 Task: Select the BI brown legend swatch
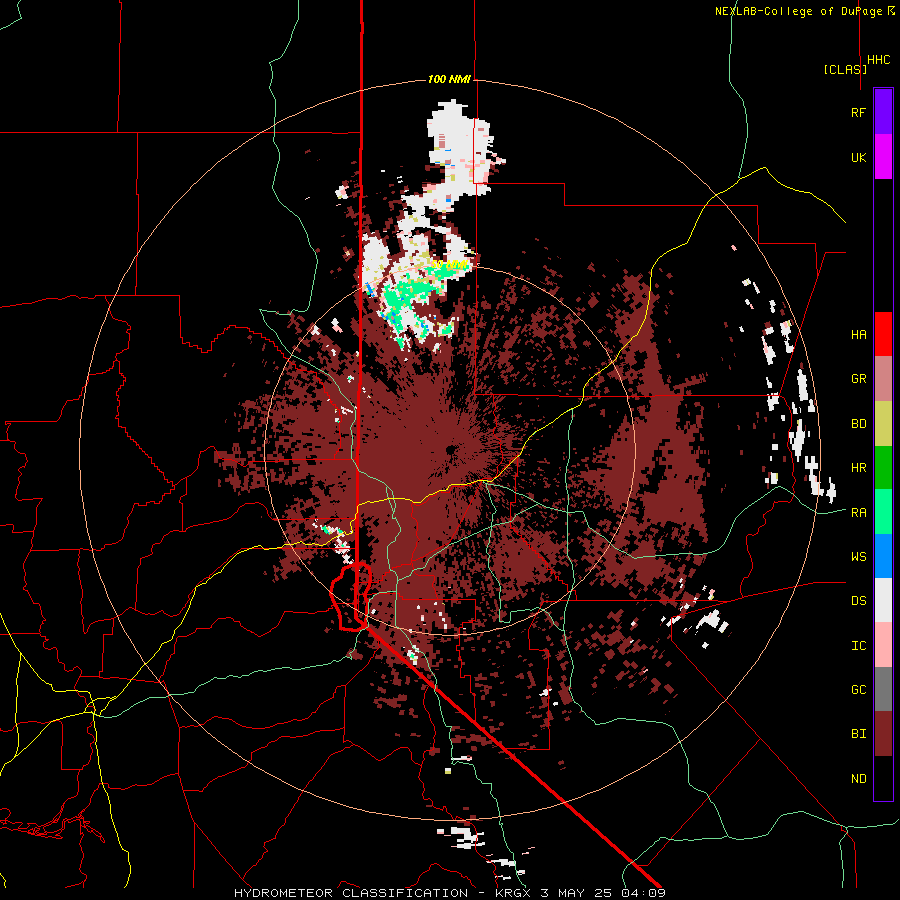[883, 734]
